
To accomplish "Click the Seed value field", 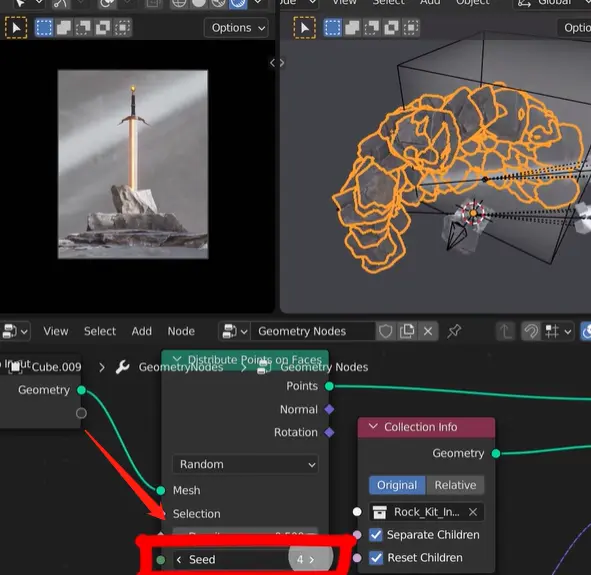I will pyautogui.click(x=245, y=560).
